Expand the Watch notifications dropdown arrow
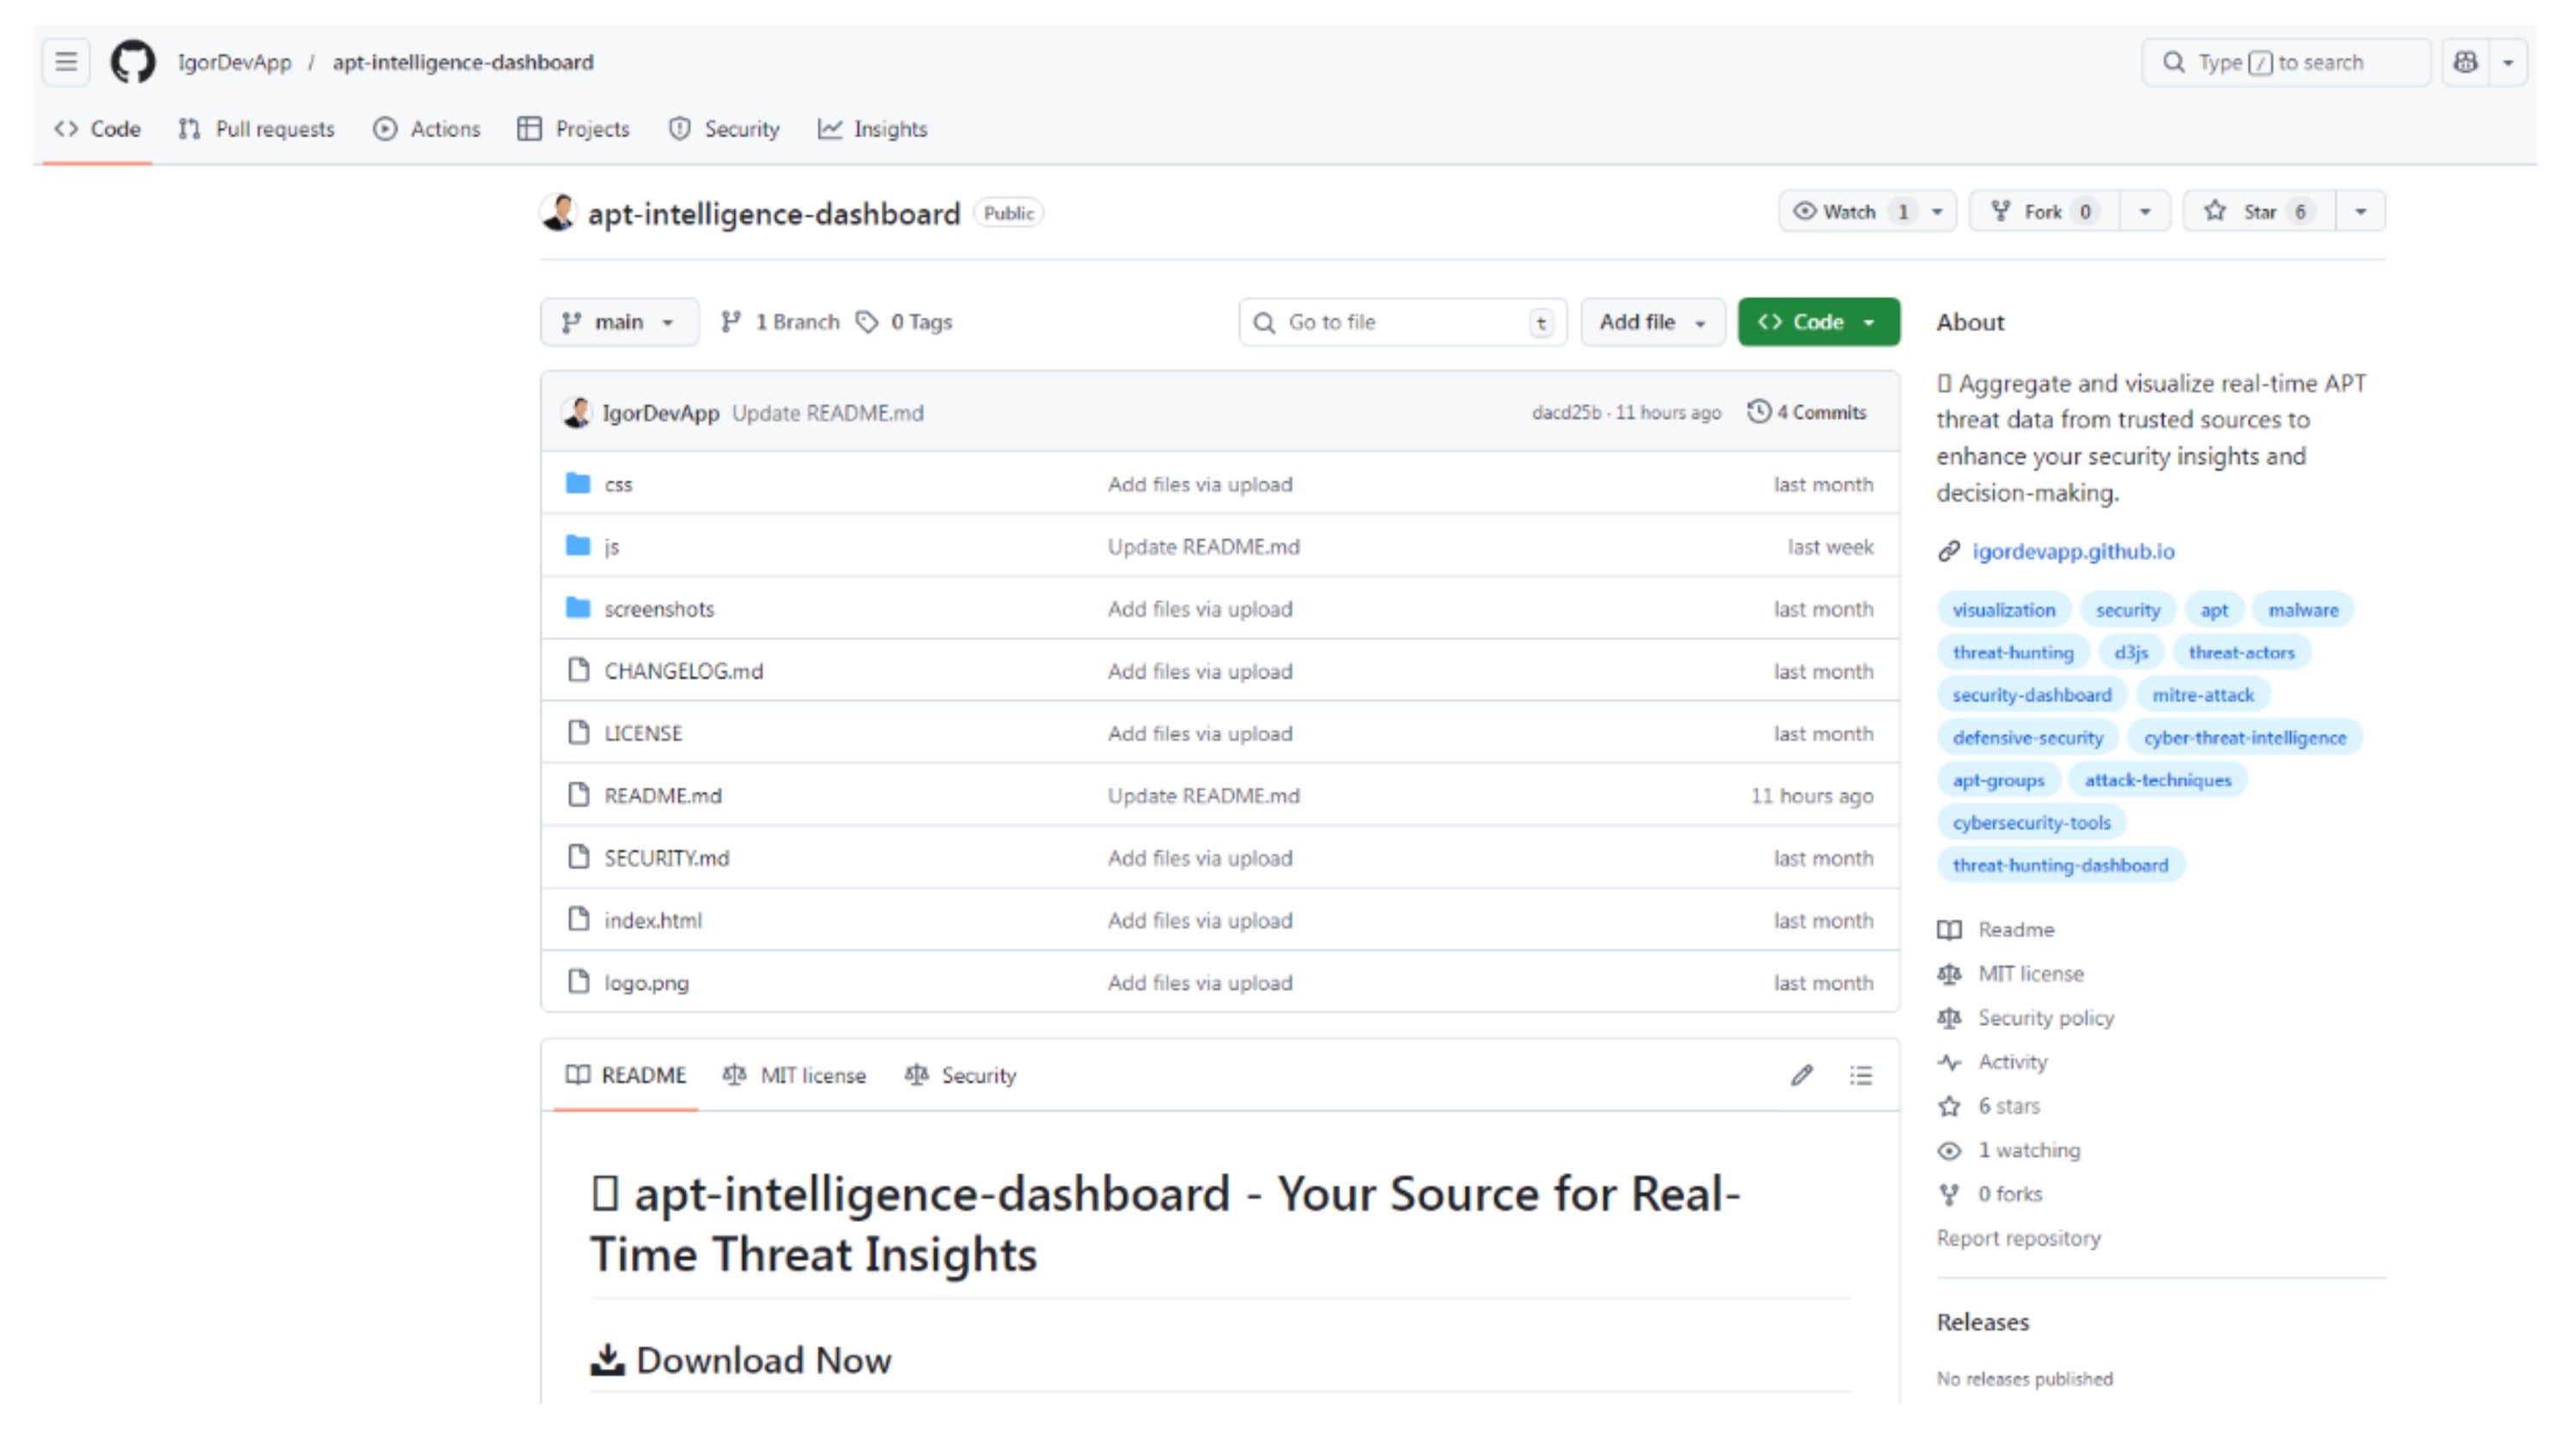 point(1937,212)
